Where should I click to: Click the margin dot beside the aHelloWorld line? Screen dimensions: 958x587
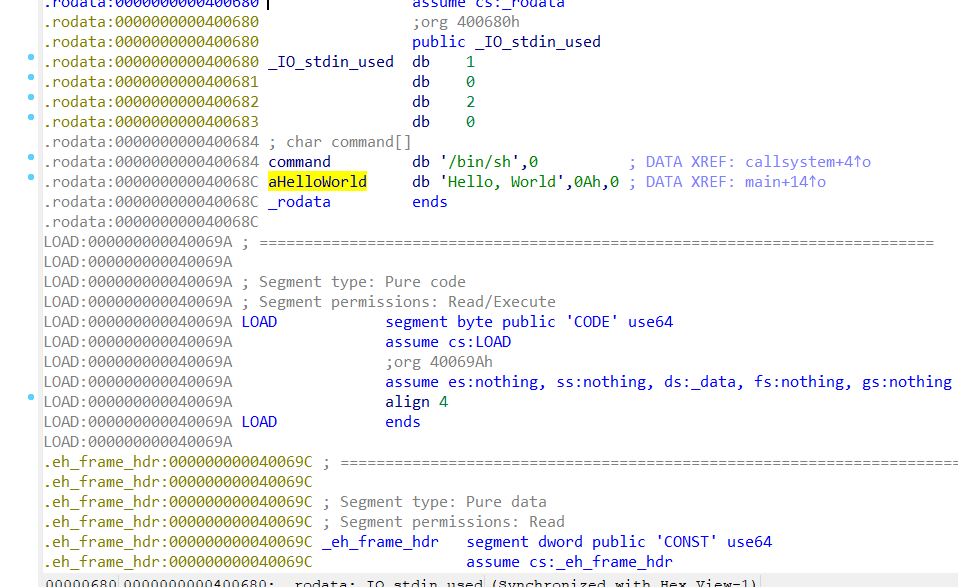[31, 178]
